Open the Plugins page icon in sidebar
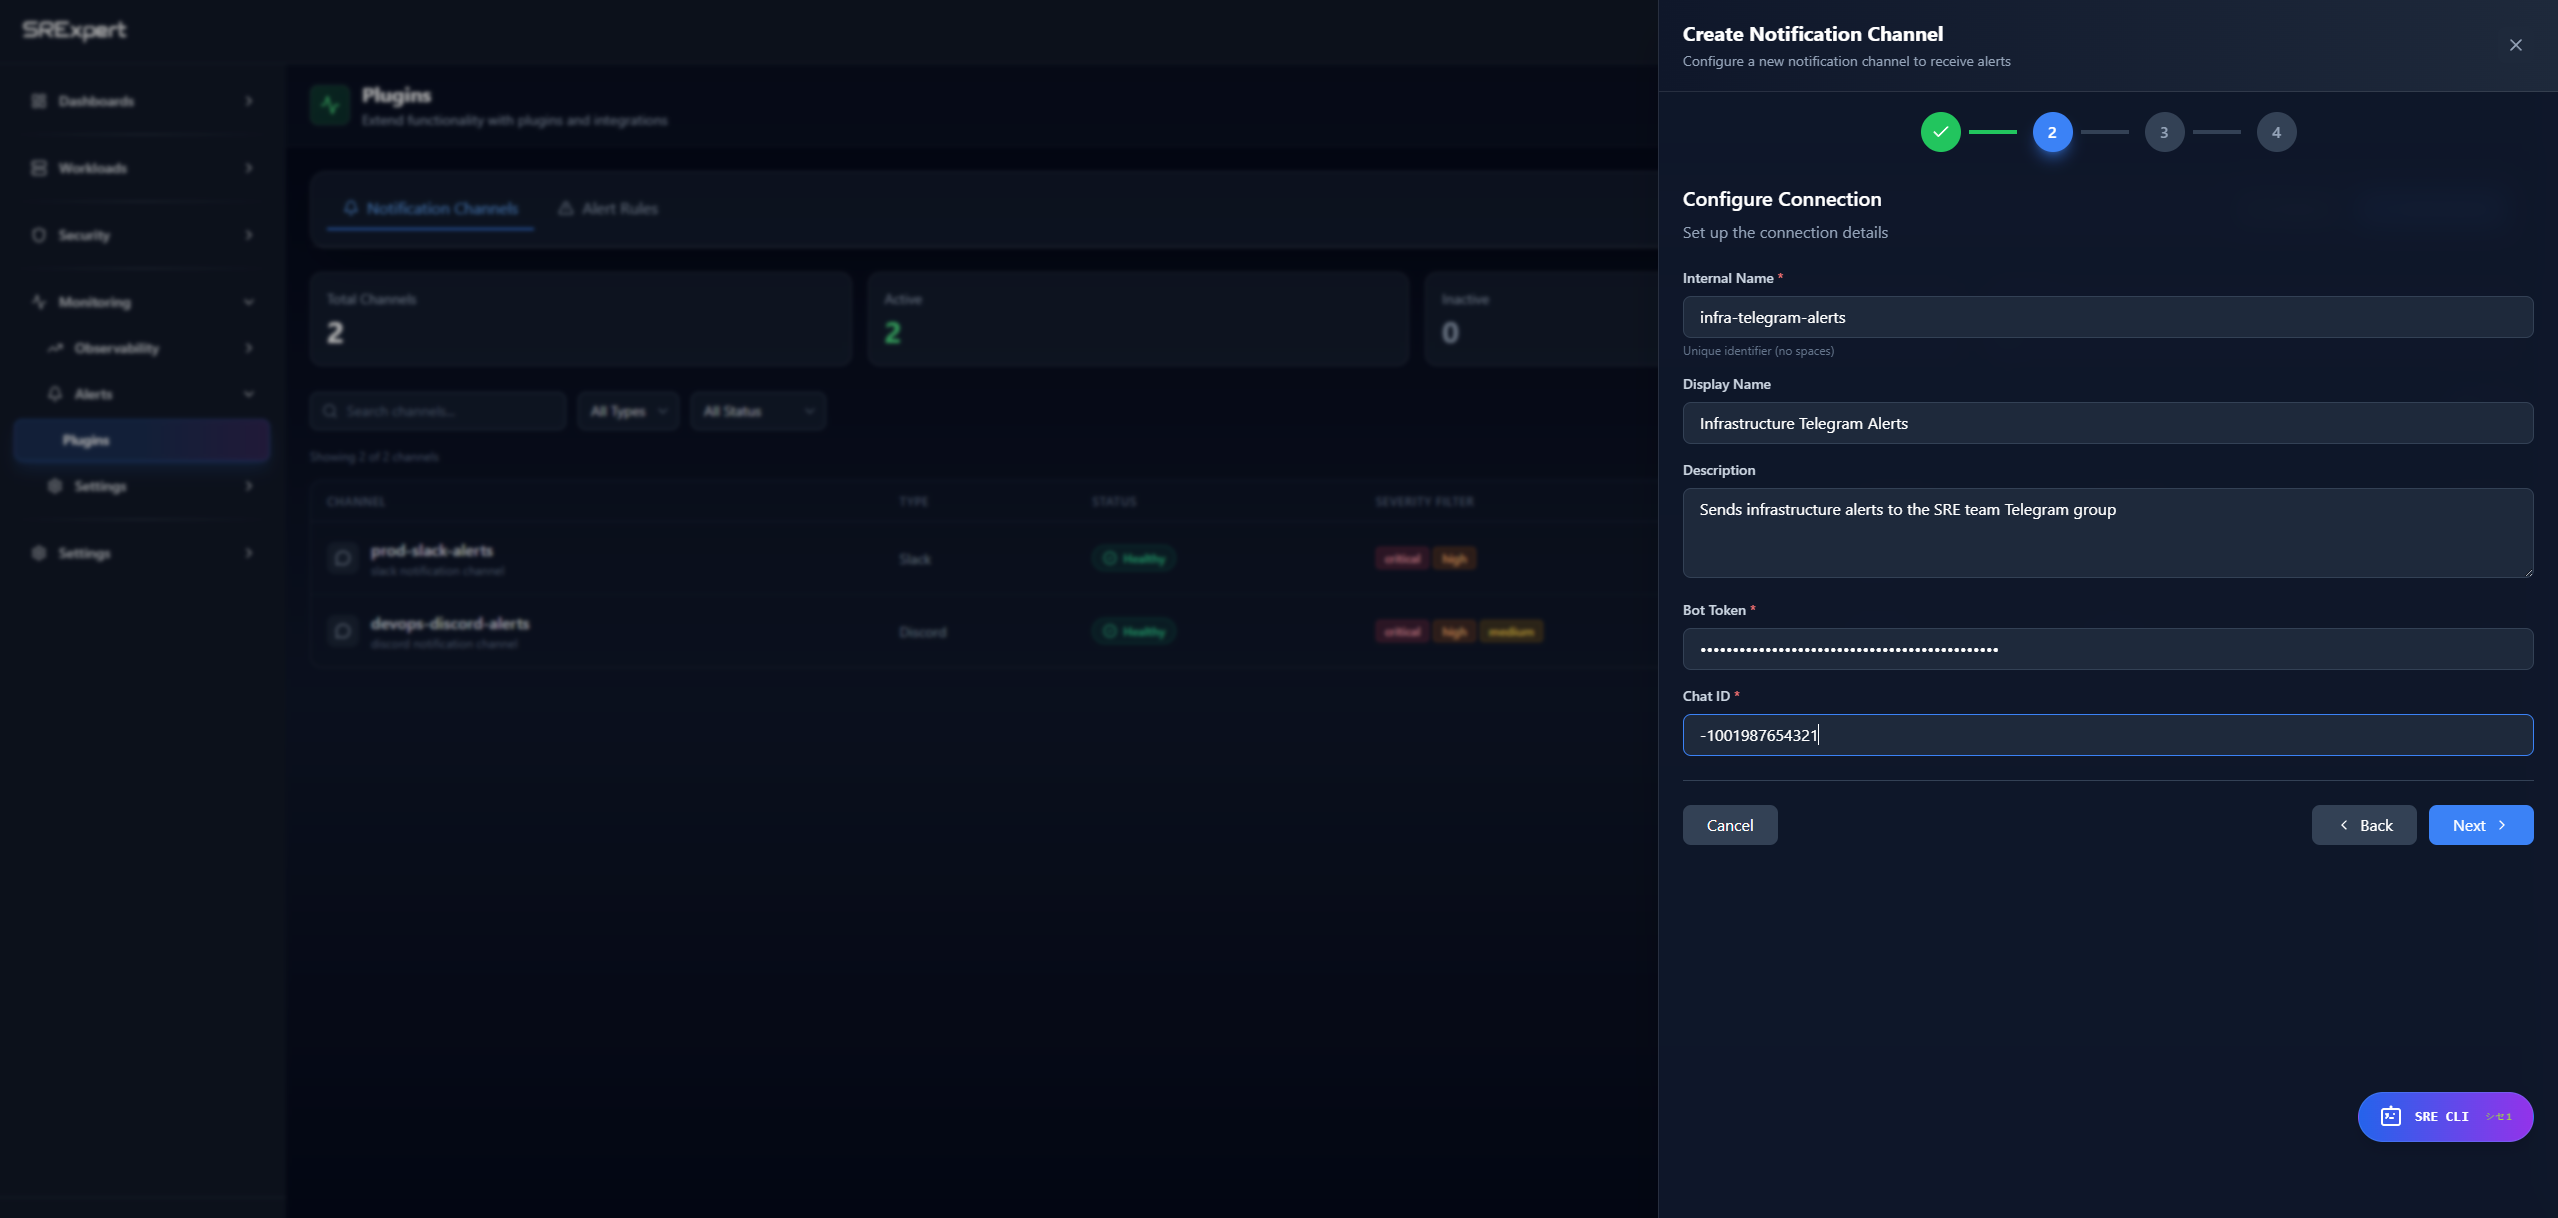The height and width of the screenshot is (1218, 2558). point(86,440)
